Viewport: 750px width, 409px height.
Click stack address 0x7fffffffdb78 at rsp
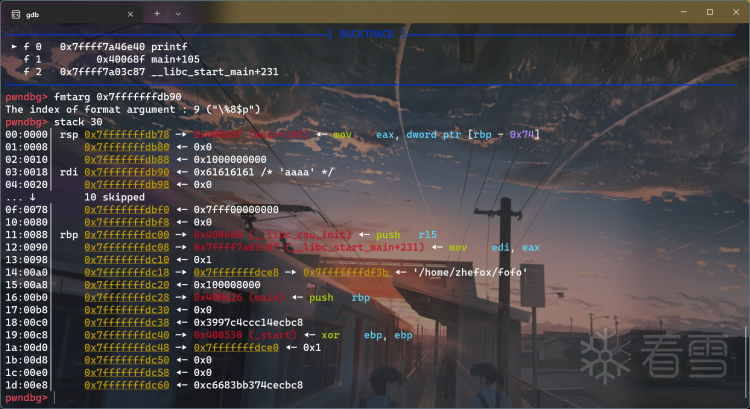[127, 134]
